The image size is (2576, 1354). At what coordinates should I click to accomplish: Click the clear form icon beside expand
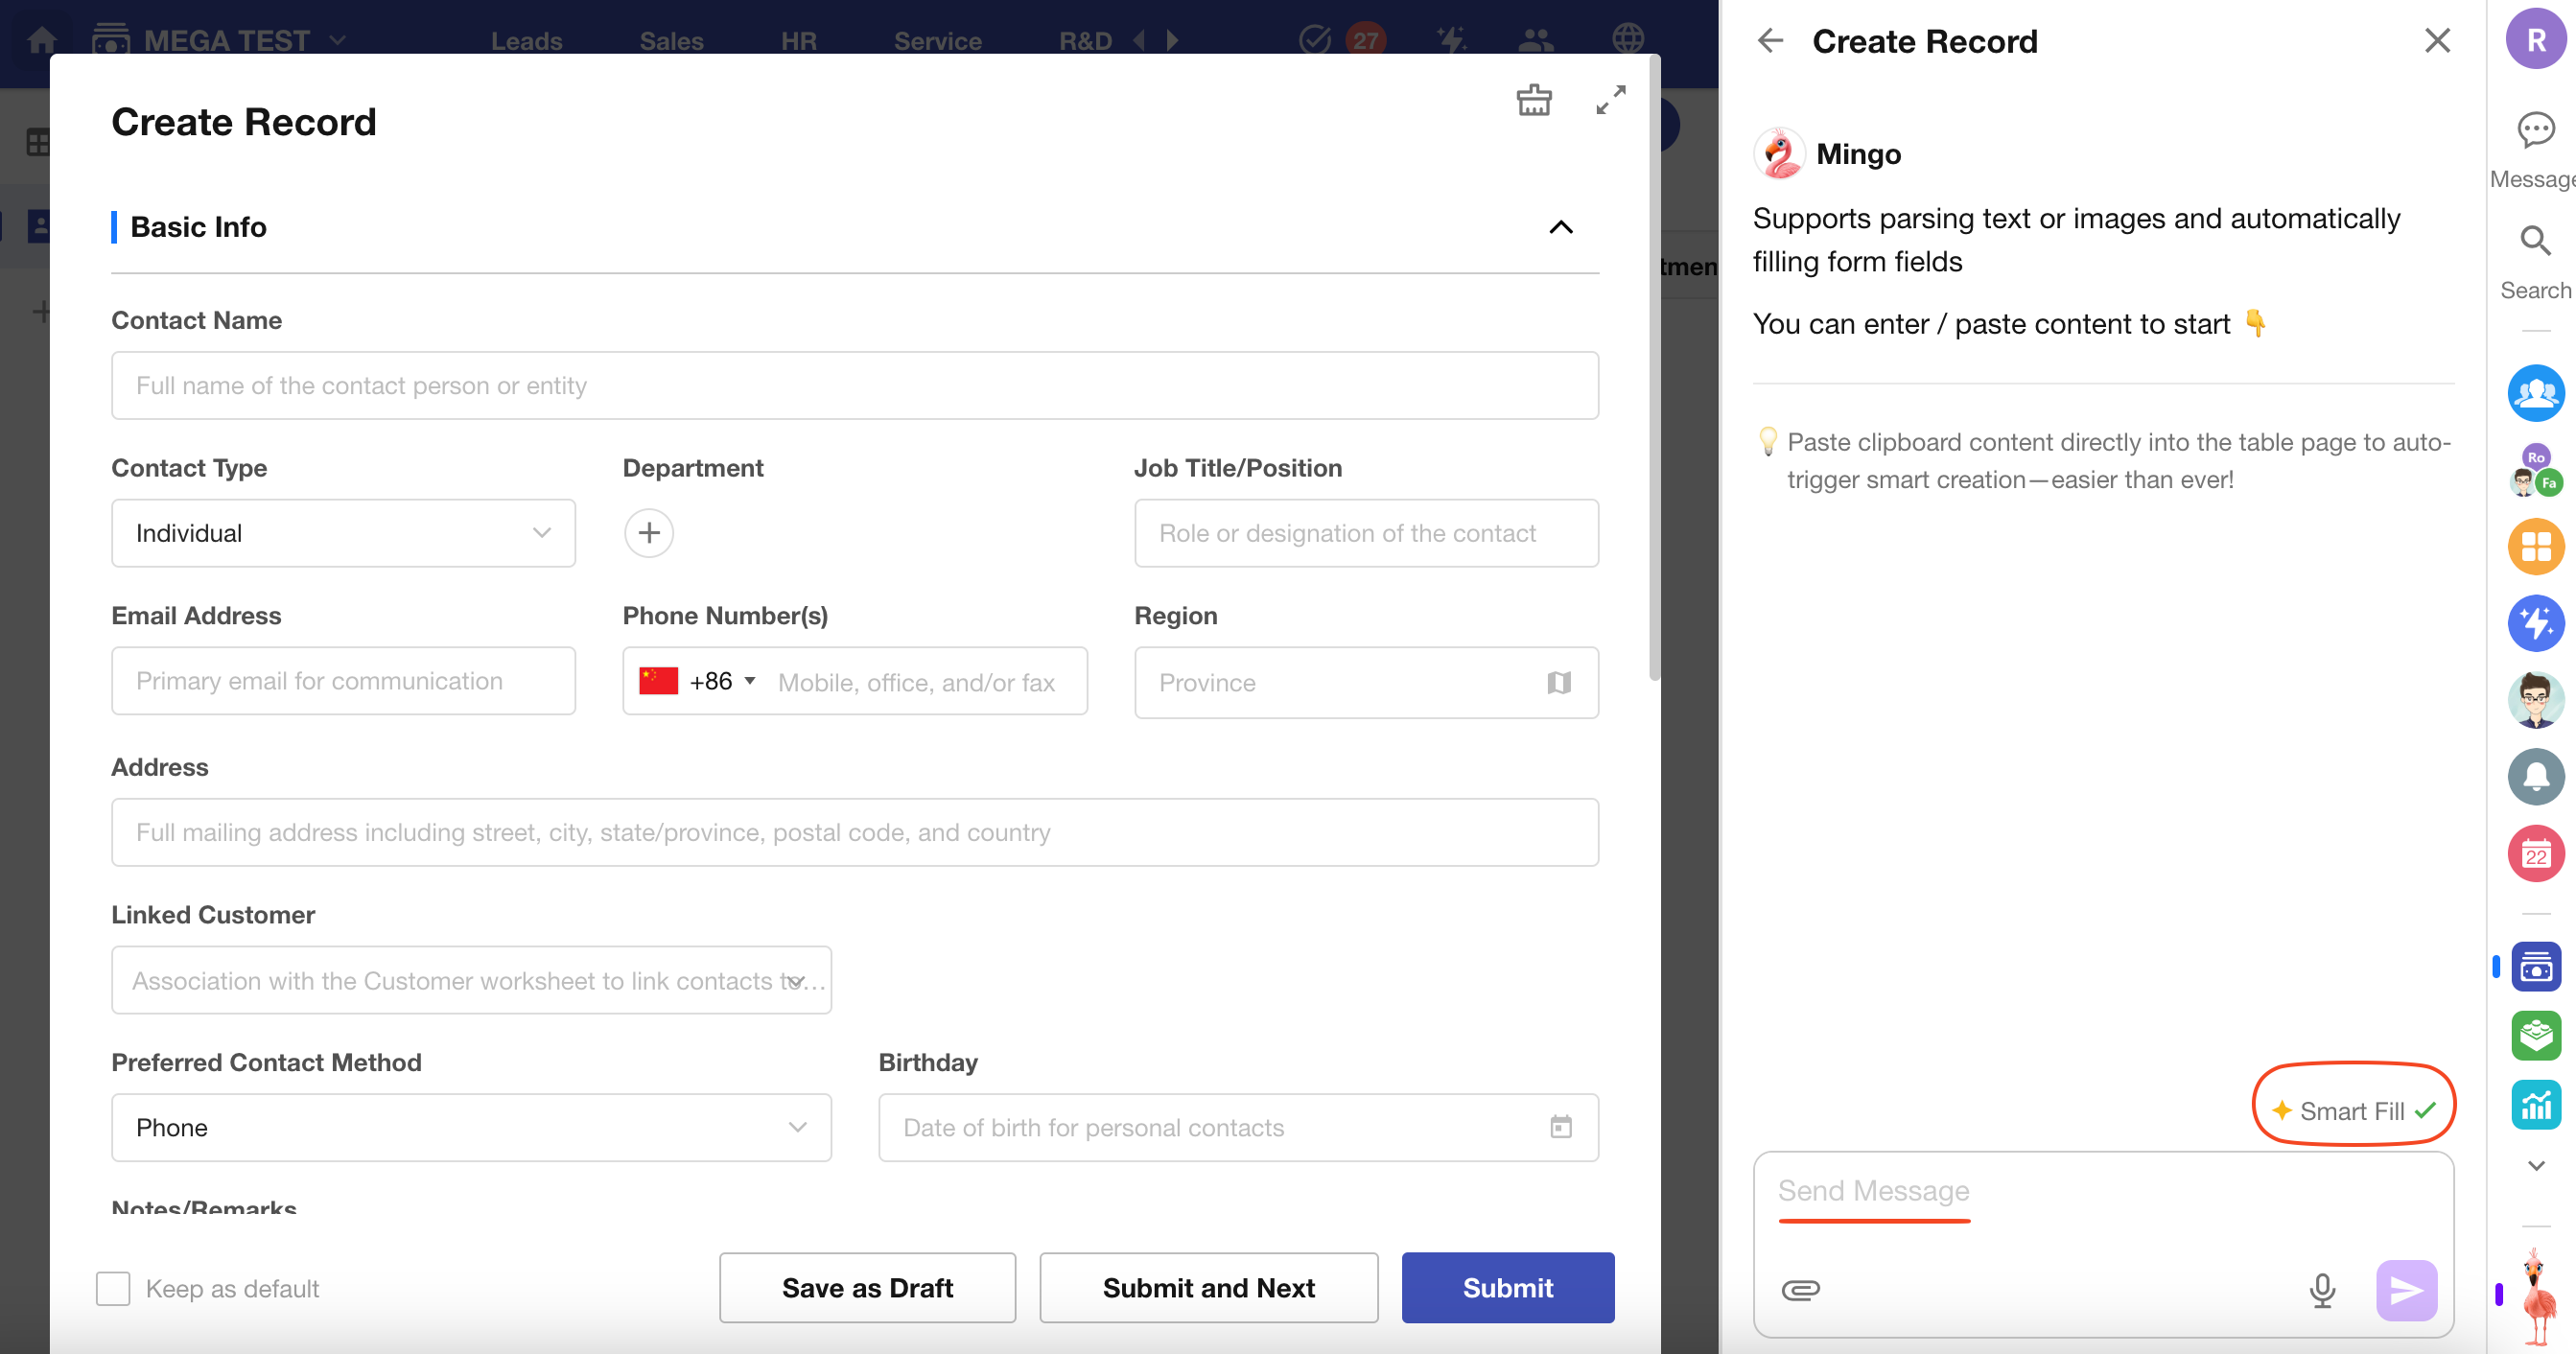point(1533,100)
